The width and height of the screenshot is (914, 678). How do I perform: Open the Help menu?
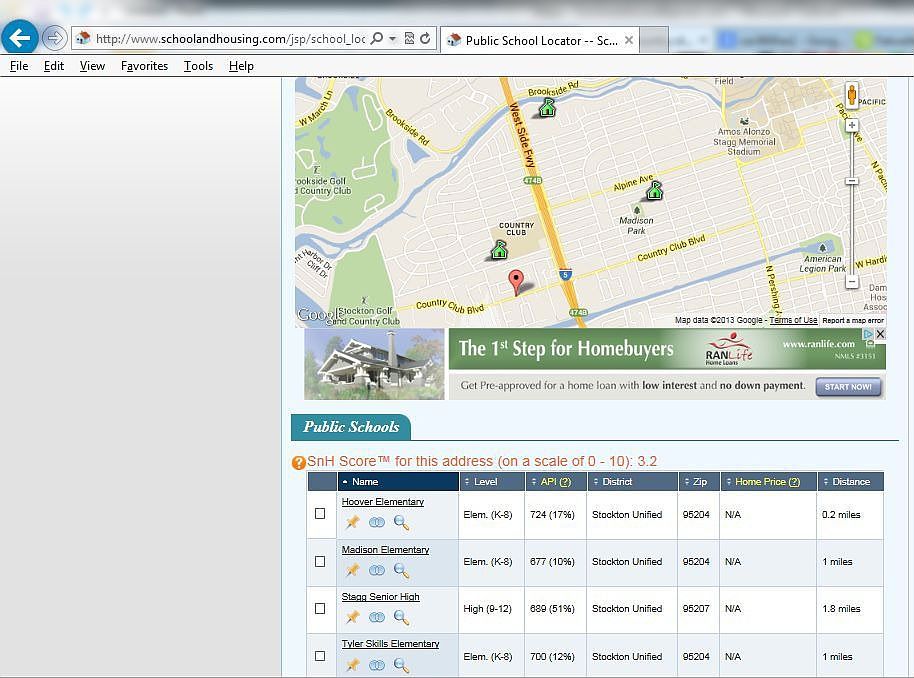241,66
